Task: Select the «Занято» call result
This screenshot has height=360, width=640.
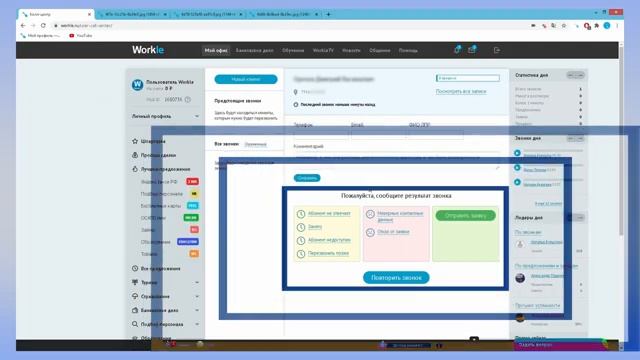Action: [315, 227]
